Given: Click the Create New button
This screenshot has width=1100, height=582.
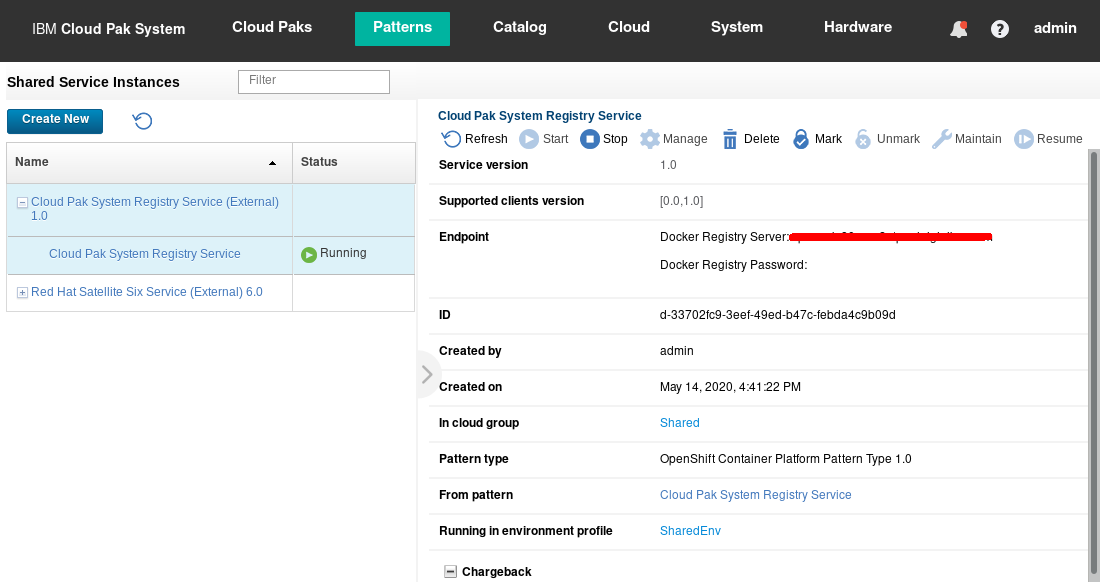Looking at the screenshot, I should click(55, 121).
